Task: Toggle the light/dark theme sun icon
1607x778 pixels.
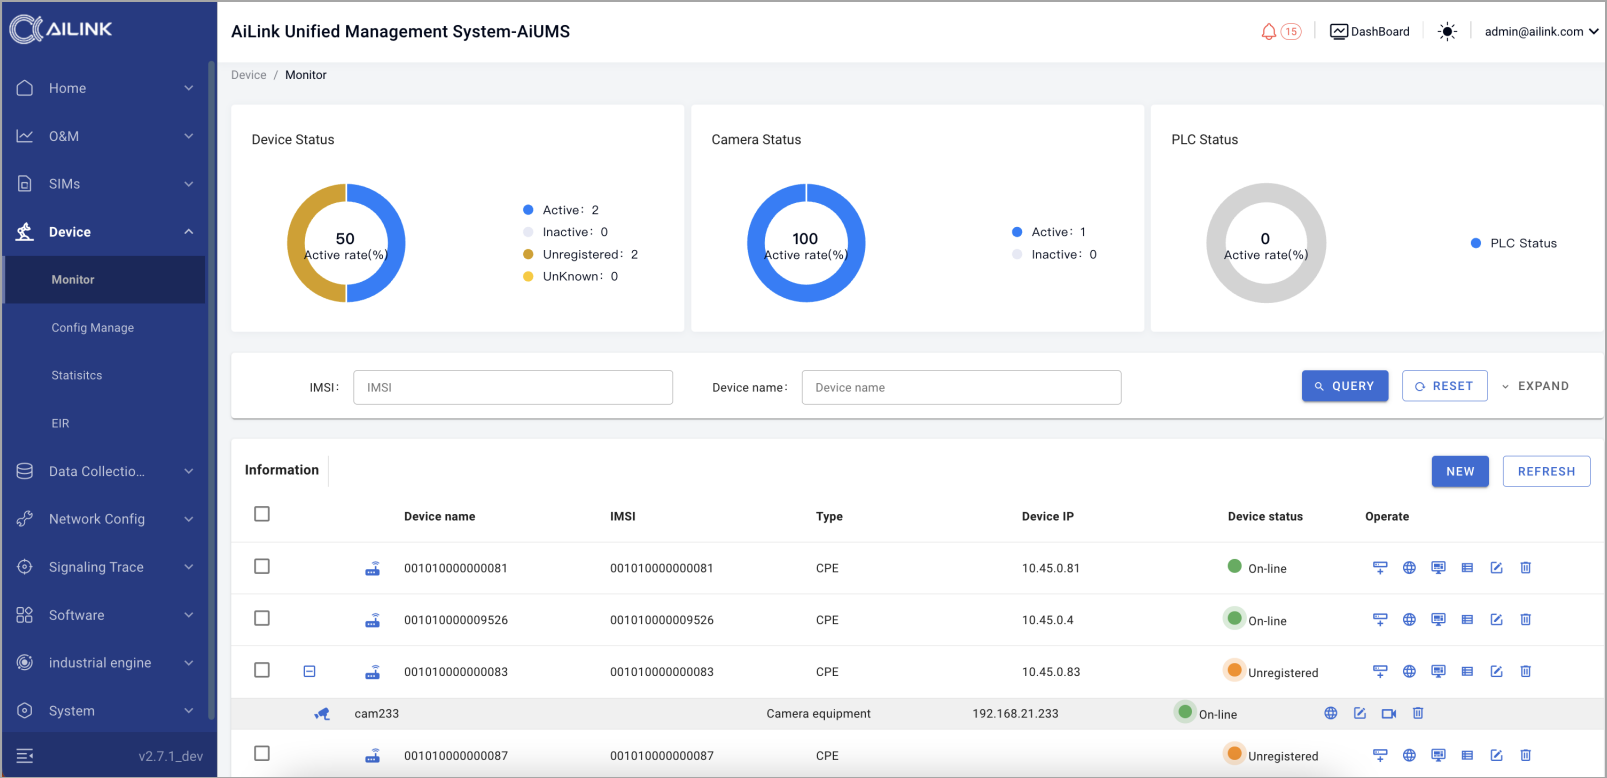Action: (x=1447, y=32)
